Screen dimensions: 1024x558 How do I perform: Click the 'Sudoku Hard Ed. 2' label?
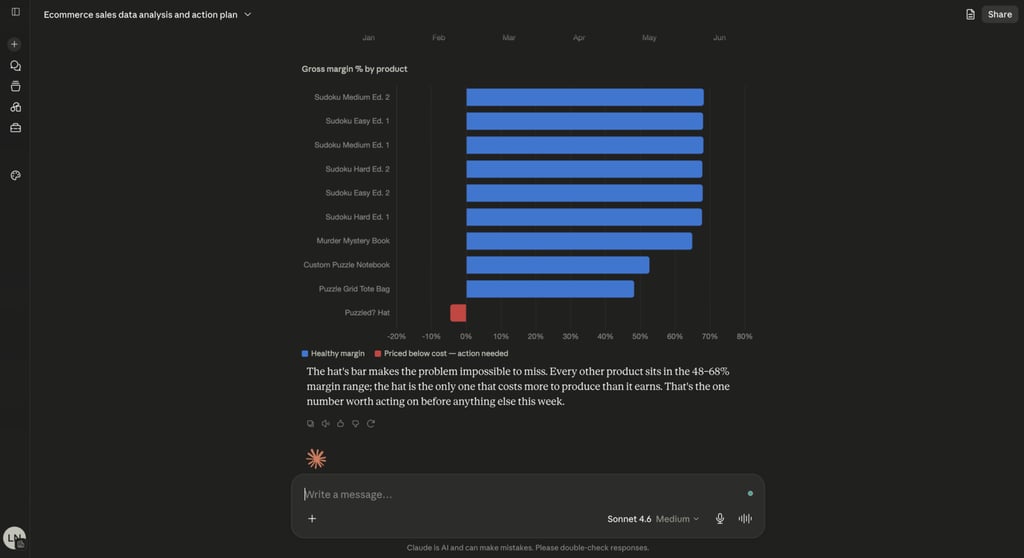357,169
